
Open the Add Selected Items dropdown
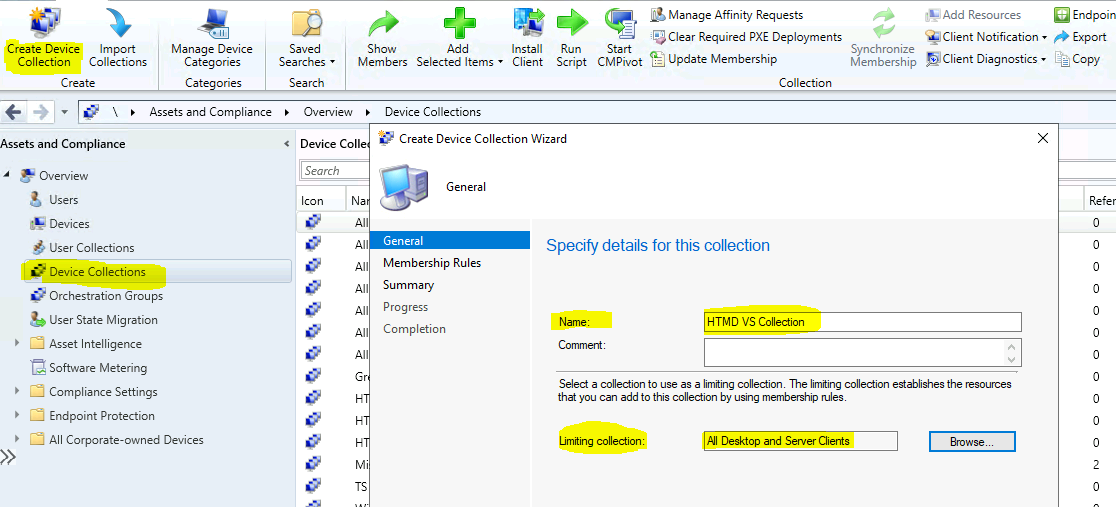459,37
